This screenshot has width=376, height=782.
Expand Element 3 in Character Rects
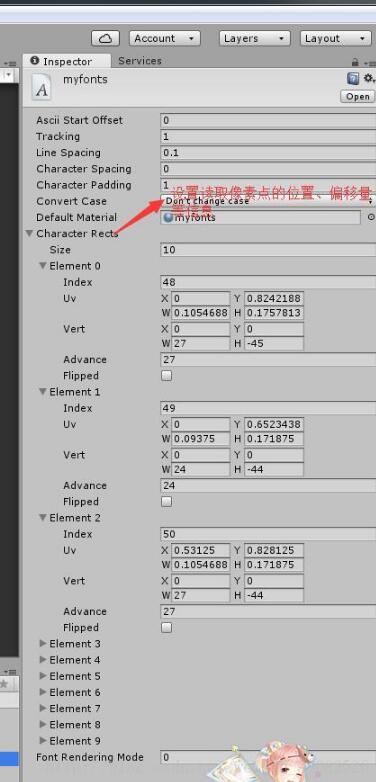[x=43, y=643]
